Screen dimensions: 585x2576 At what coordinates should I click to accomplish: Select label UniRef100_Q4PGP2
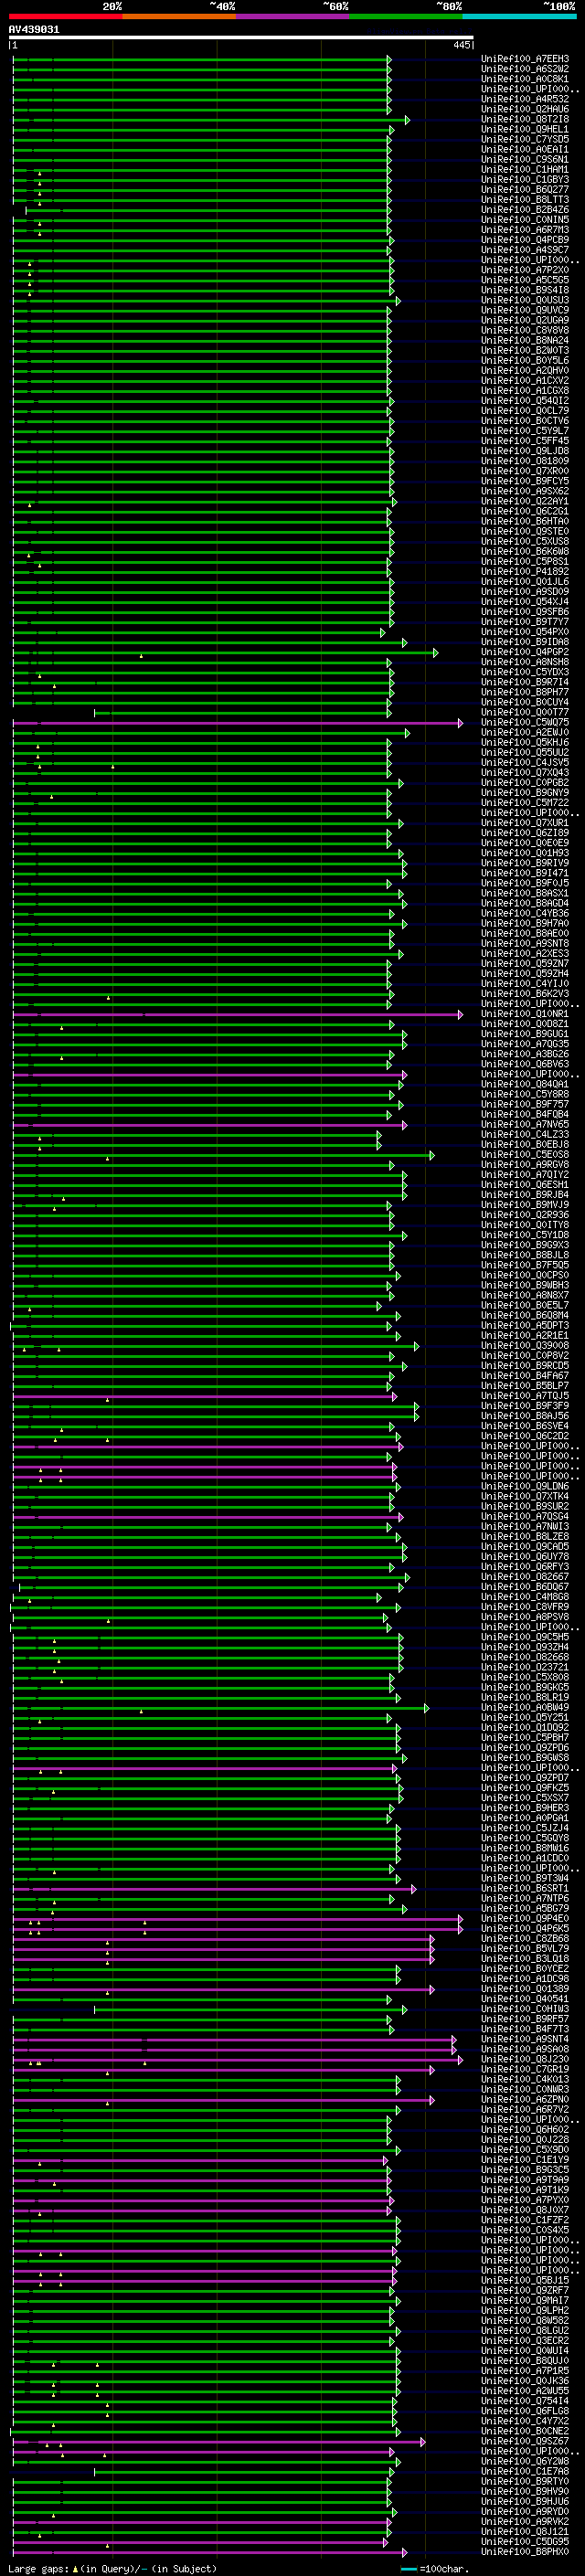[x=525, y=652]
